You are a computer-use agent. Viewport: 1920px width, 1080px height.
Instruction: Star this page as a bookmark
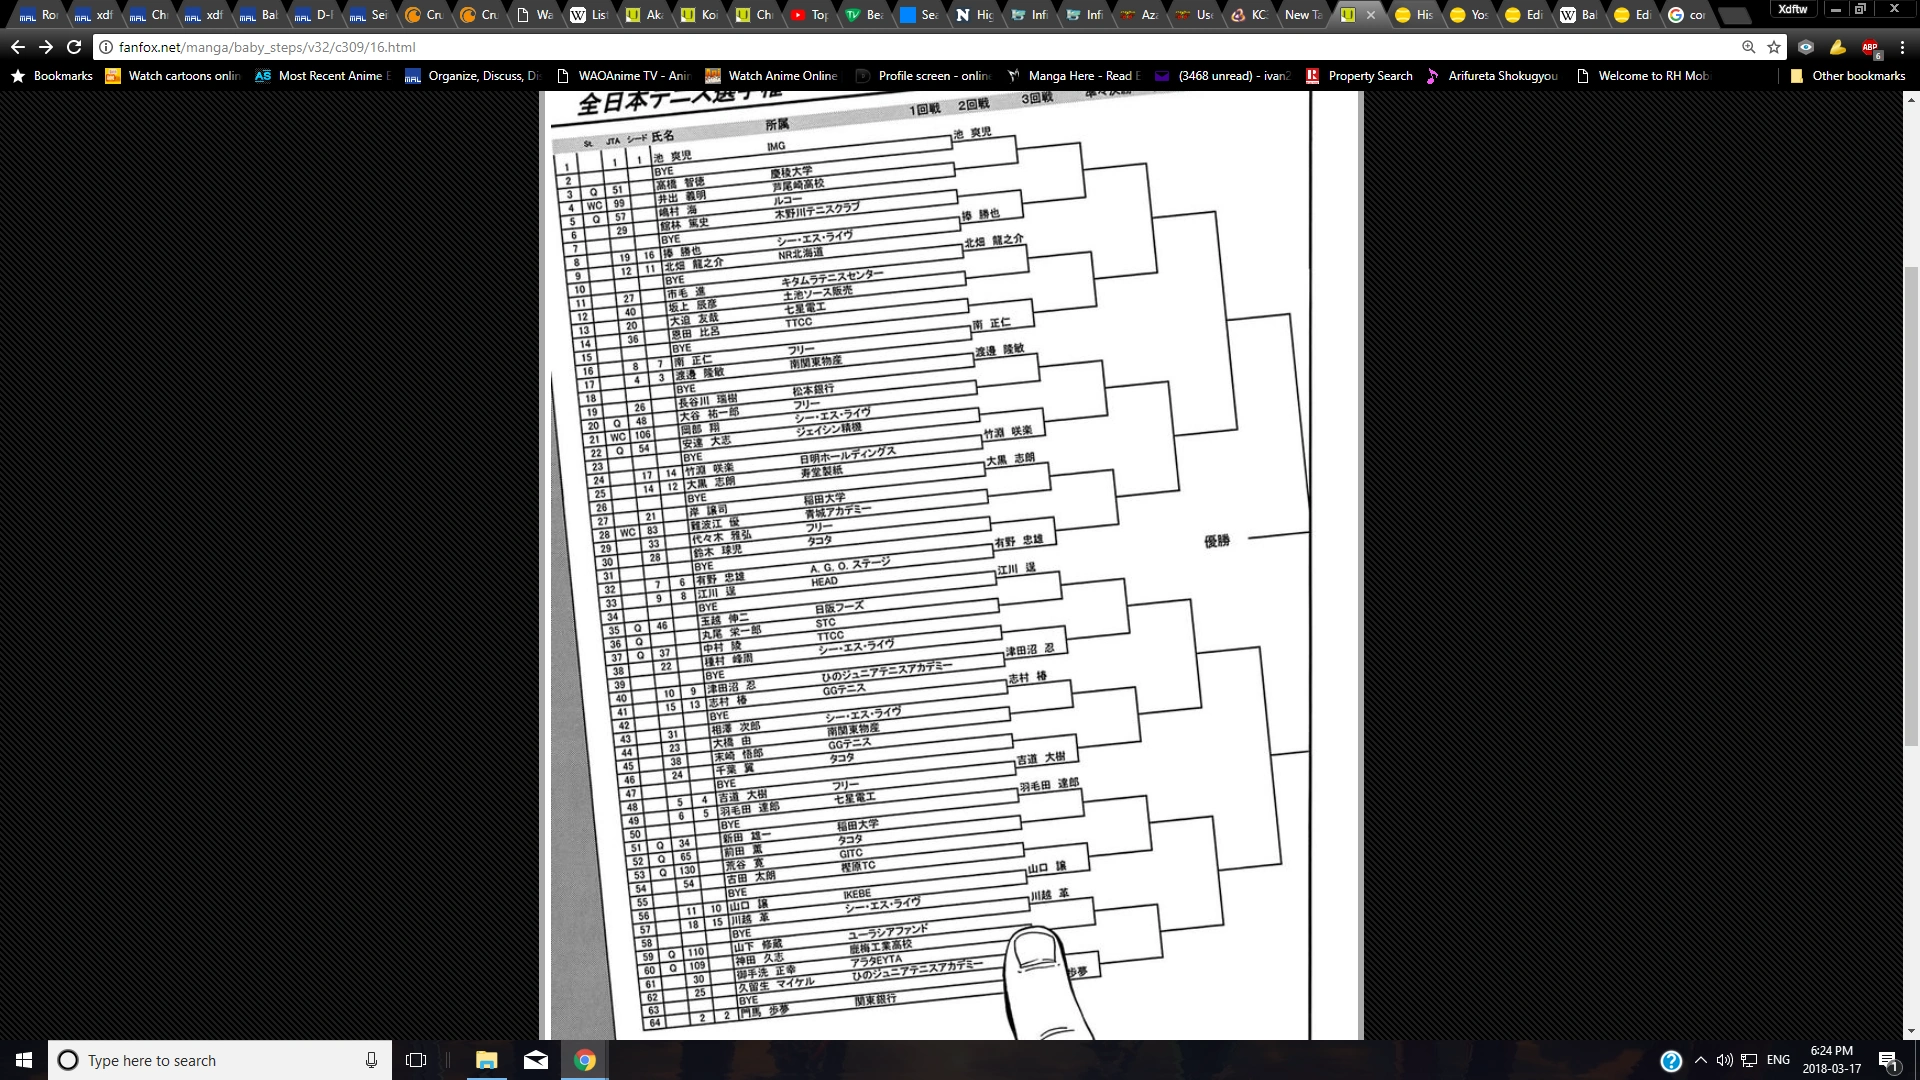[1774, 47]
